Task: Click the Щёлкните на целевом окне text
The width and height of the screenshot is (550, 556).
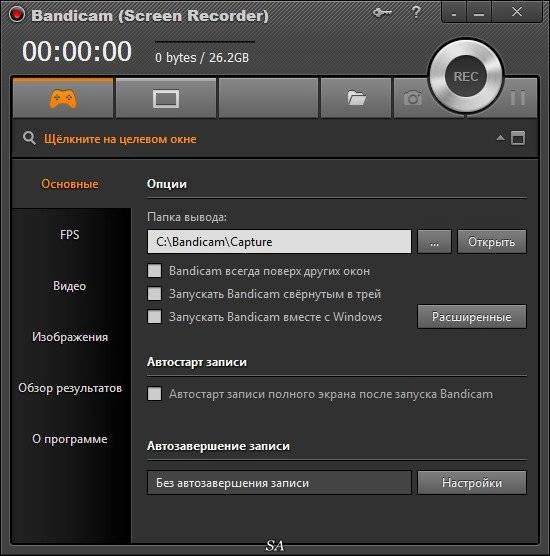Action: [120, 139]
